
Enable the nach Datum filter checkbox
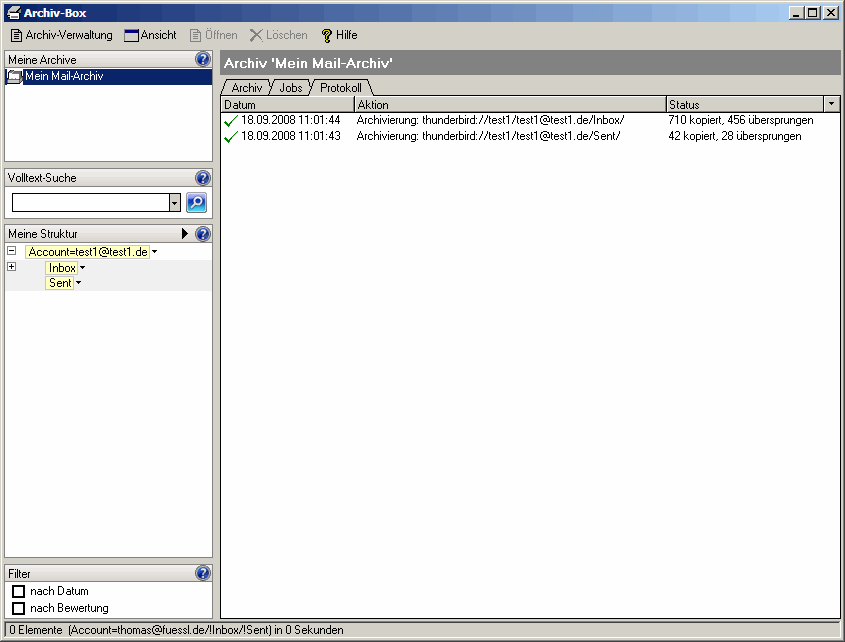click(x=18, y=591)
